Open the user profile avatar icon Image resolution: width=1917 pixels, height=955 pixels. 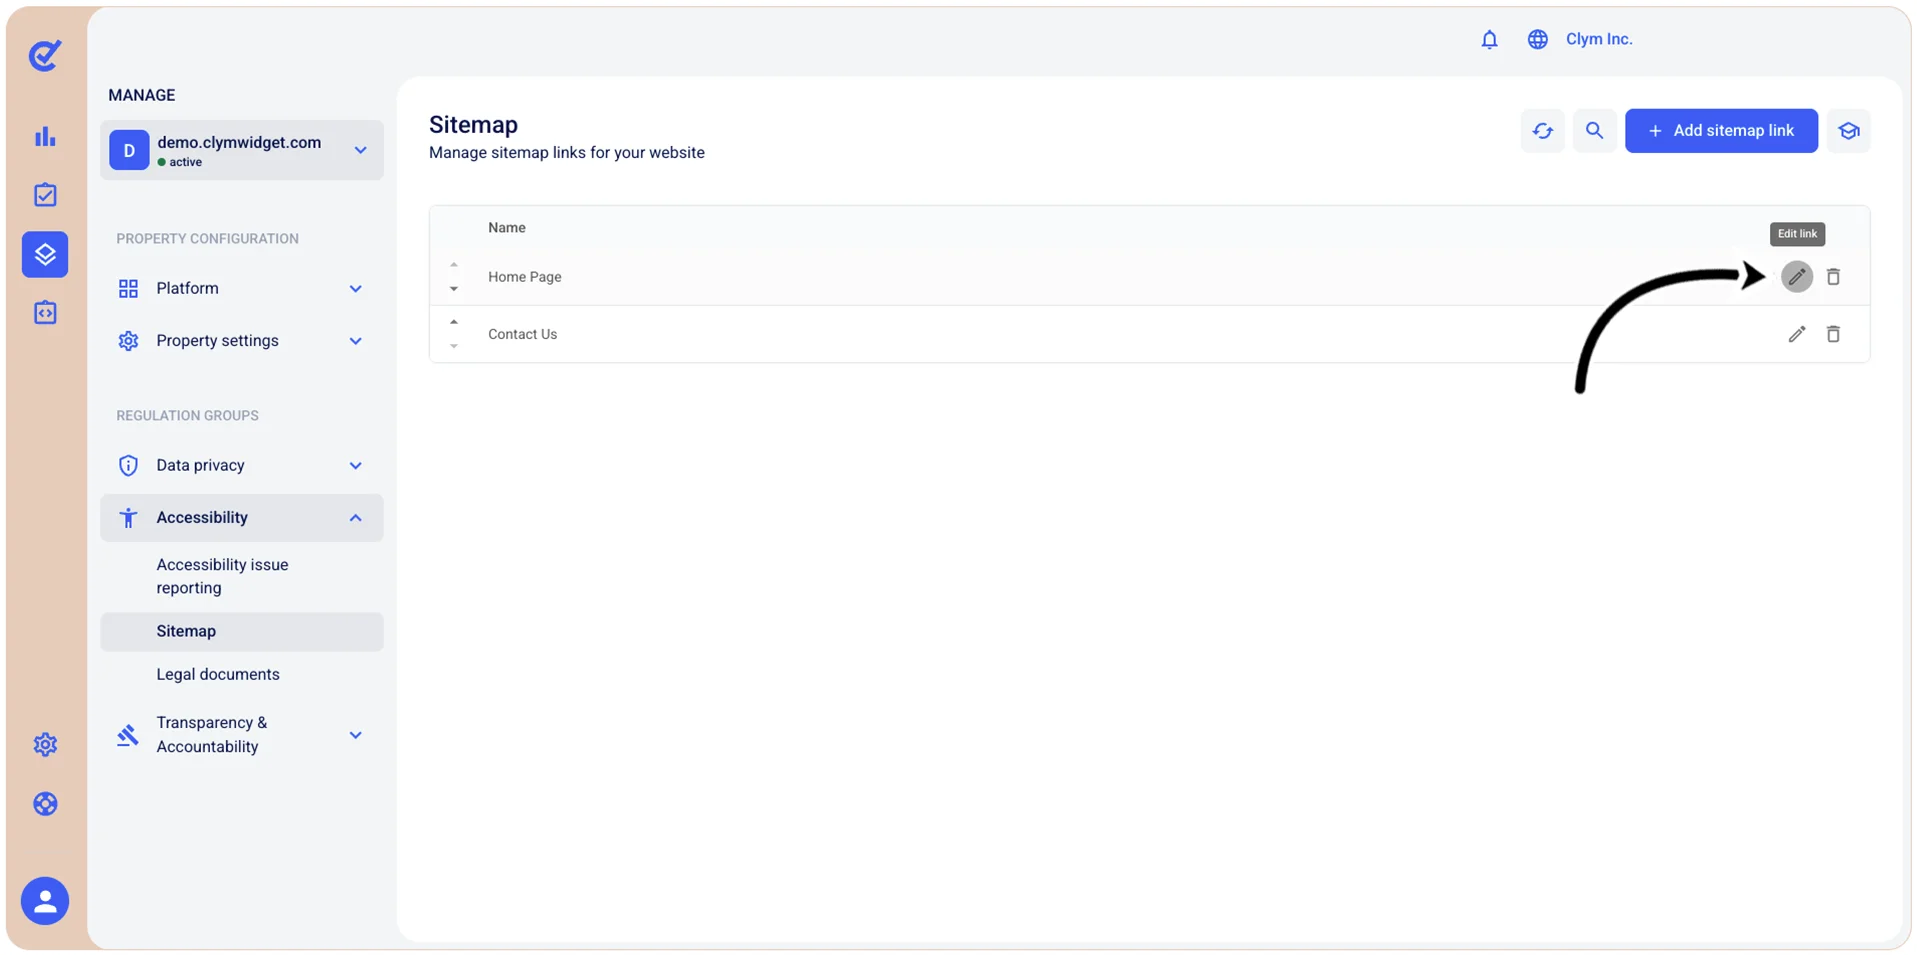pos(45,901)
